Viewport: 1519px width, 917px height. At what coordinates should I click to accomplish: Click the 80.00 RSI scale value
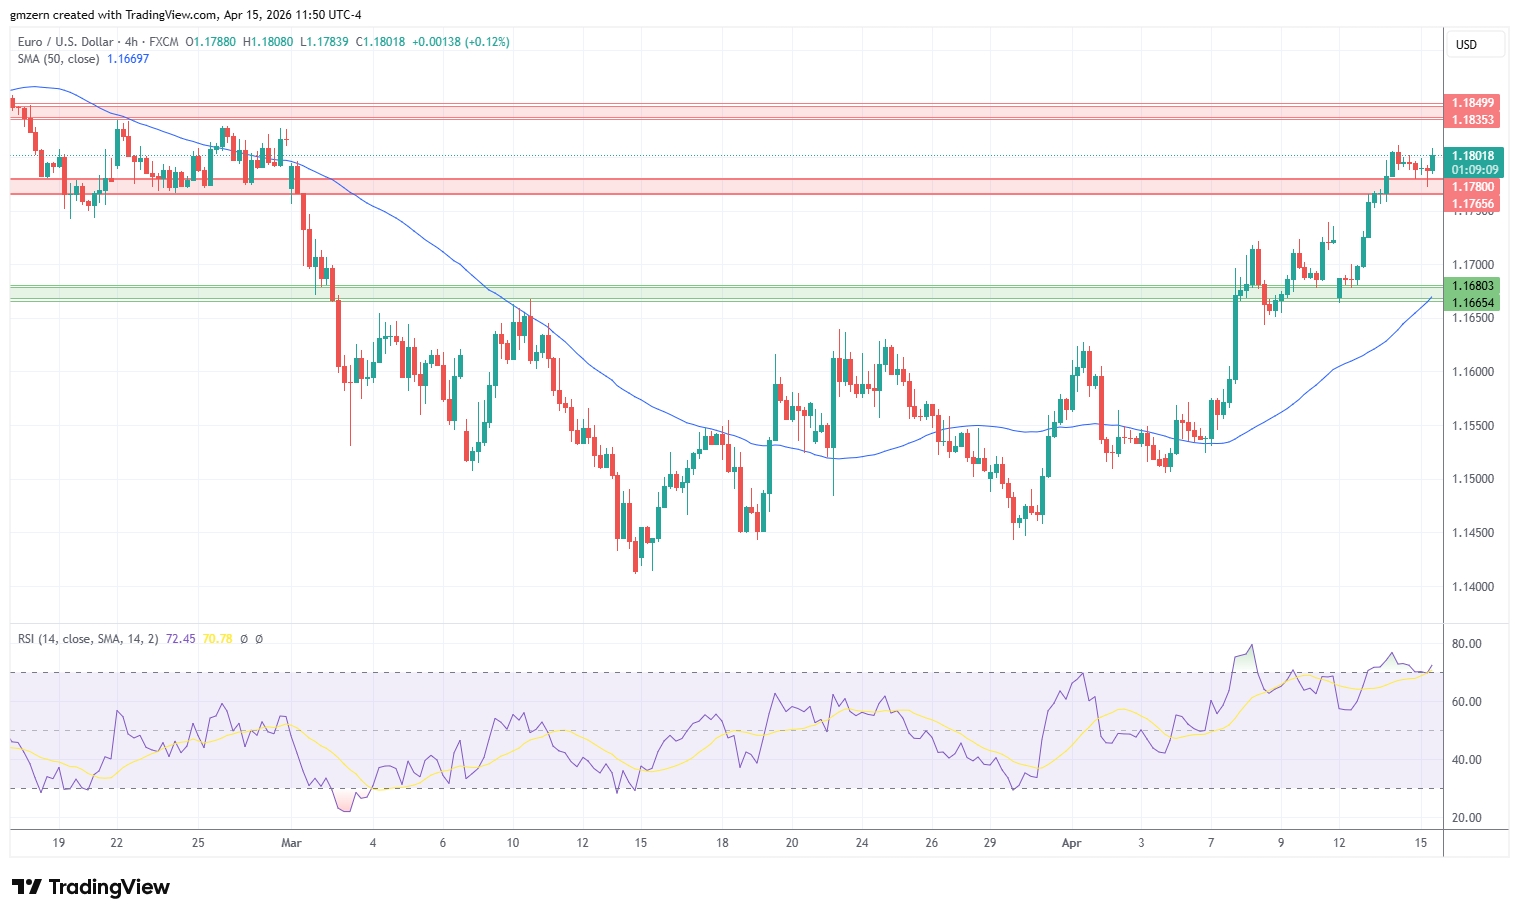tap(1467, 644)
